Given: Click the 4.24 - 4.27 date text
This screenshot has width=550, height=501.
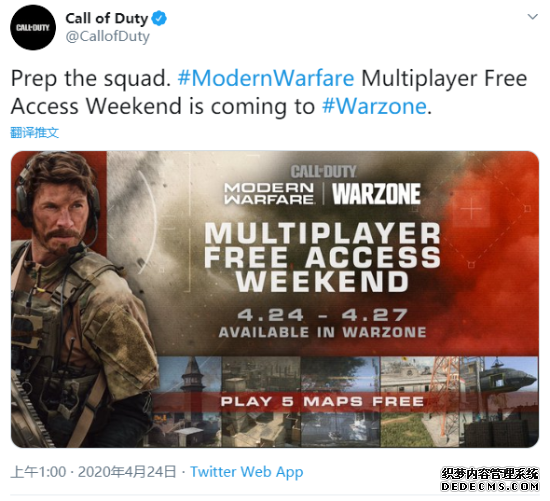Looking at the screenshot, I should coord(322,315).
